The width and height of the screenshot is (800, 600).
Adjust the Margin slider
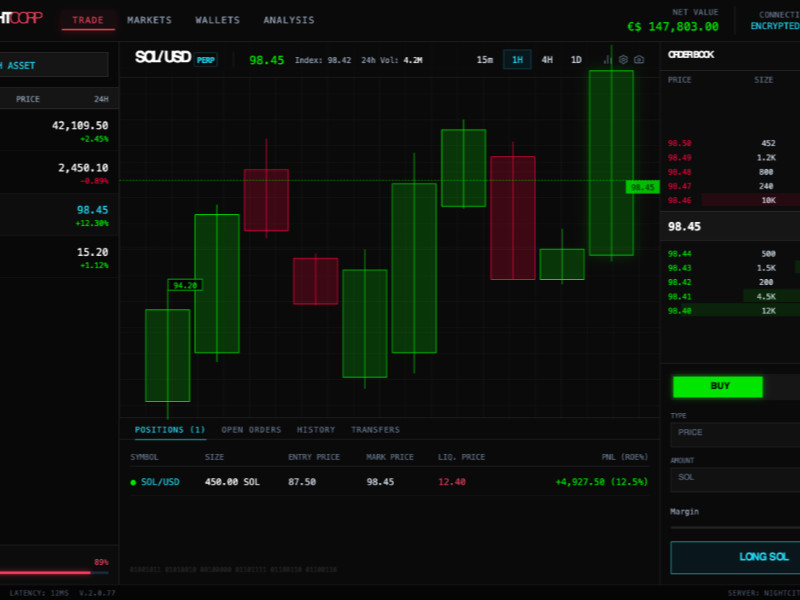[x=735, y=527]
